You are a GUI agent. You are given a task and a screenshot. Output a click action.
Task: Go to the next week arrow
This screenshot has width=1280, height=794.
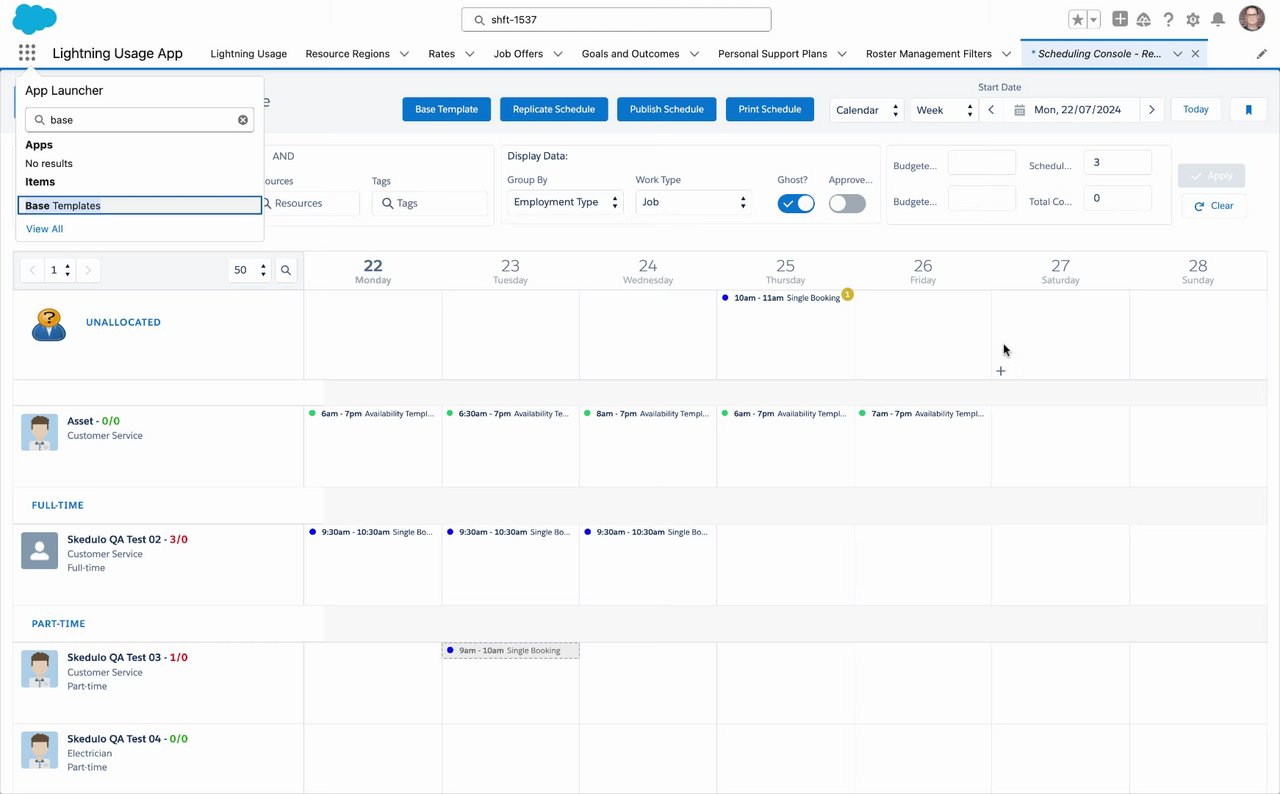click(1152, 110)
